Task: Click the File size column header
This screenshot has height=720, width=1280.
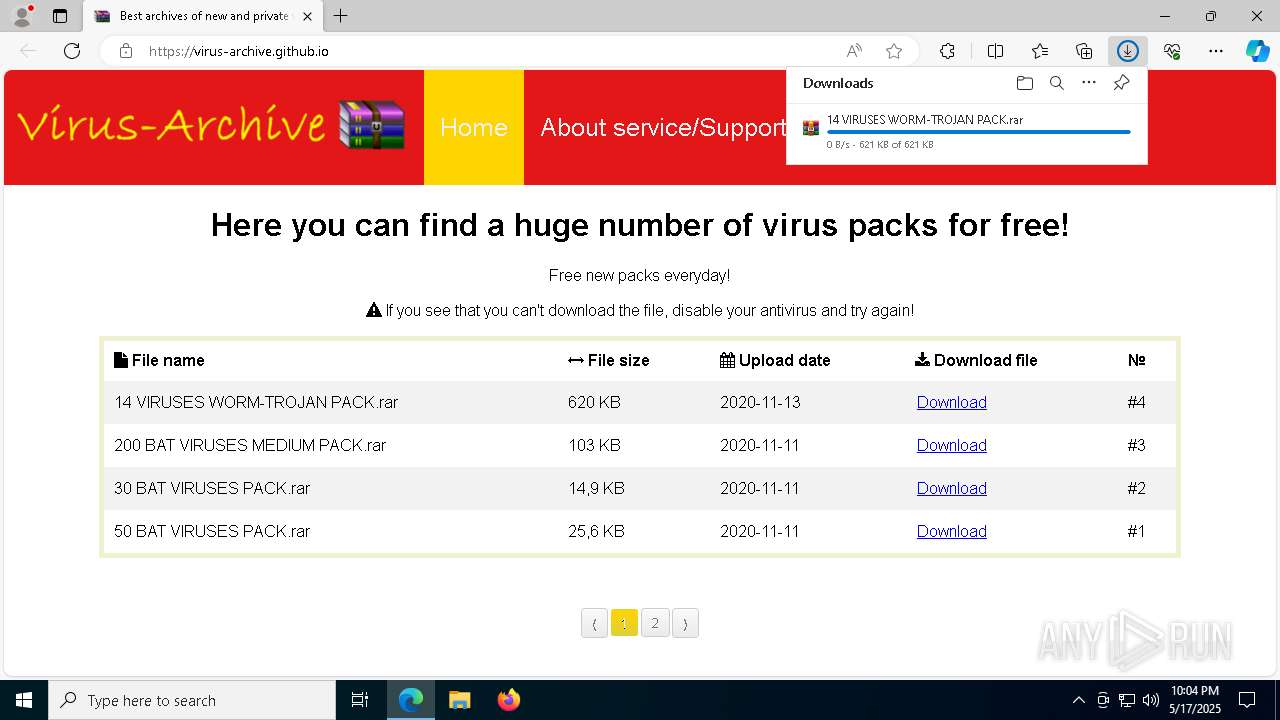Action: 608,360
